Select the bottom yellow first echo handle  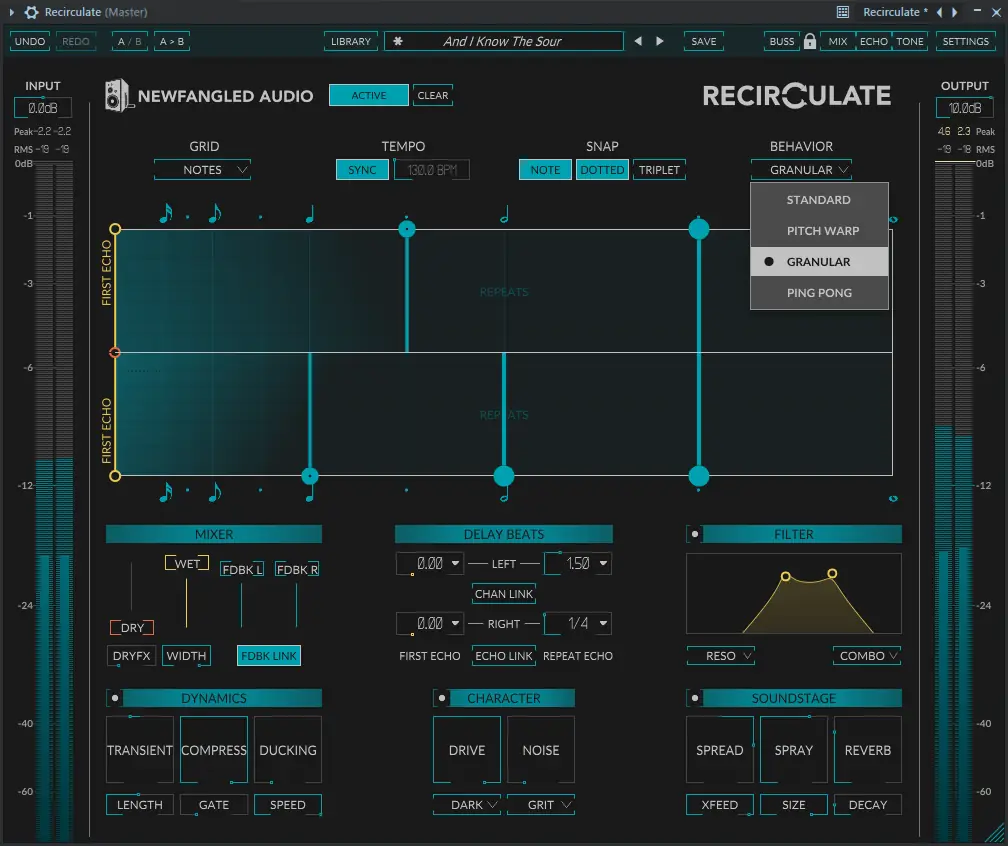point(115,476)
